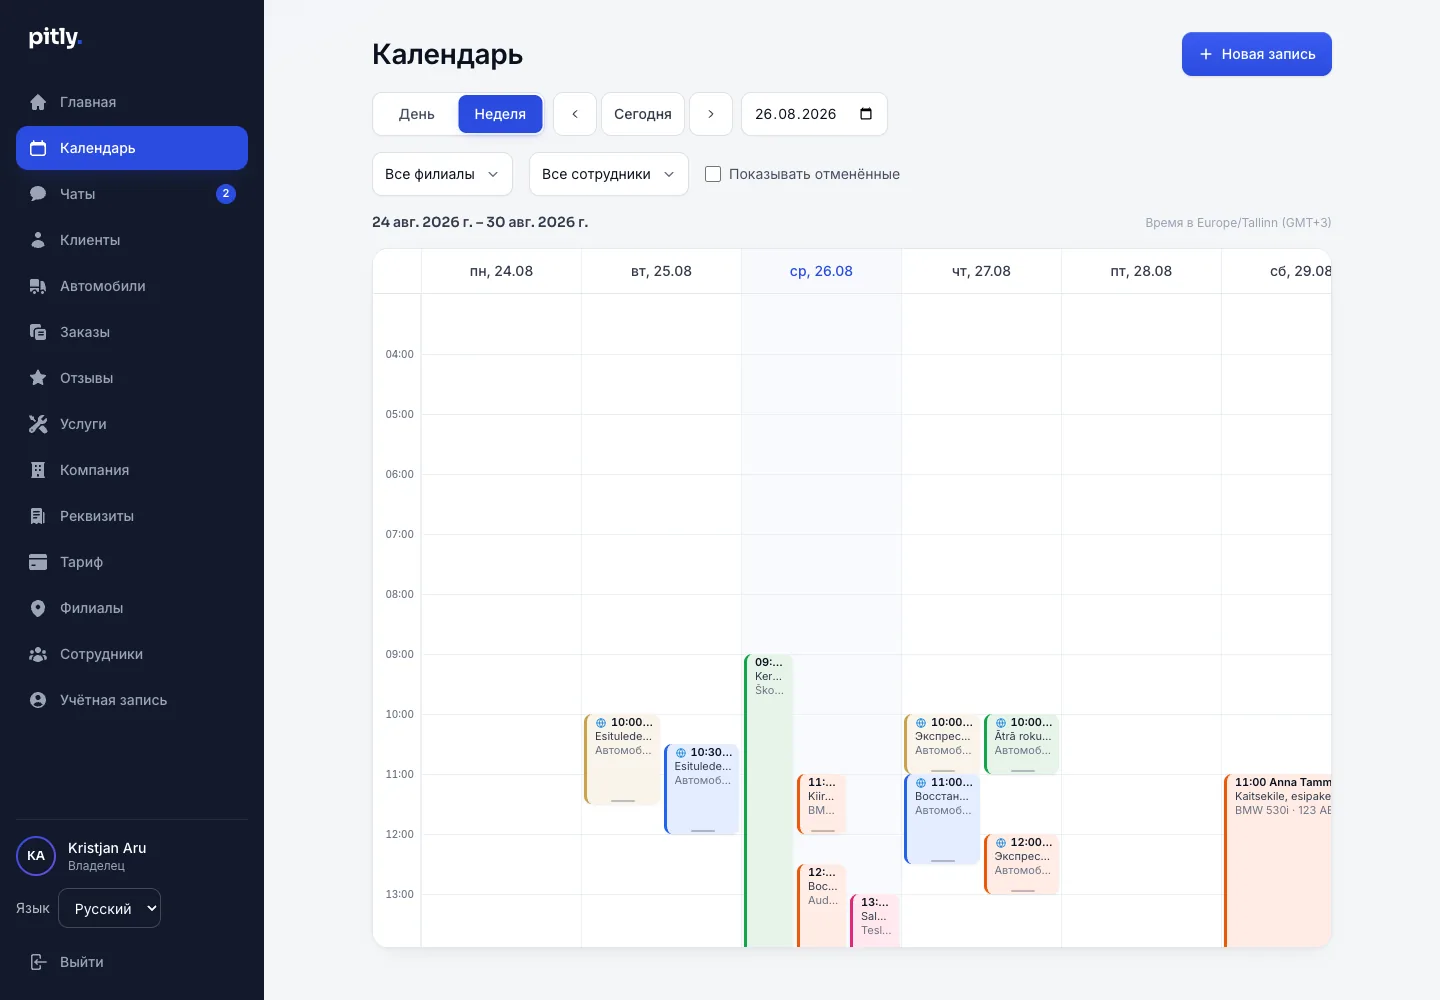Go to previous week with left arrow

(575, 114)
